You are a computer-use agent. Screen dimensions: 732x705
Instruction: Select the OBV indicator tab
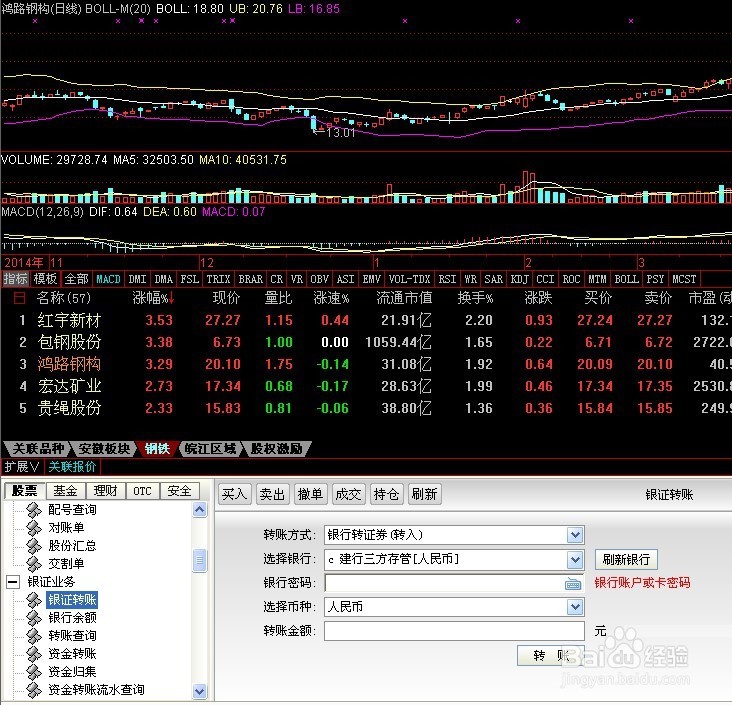320,279
